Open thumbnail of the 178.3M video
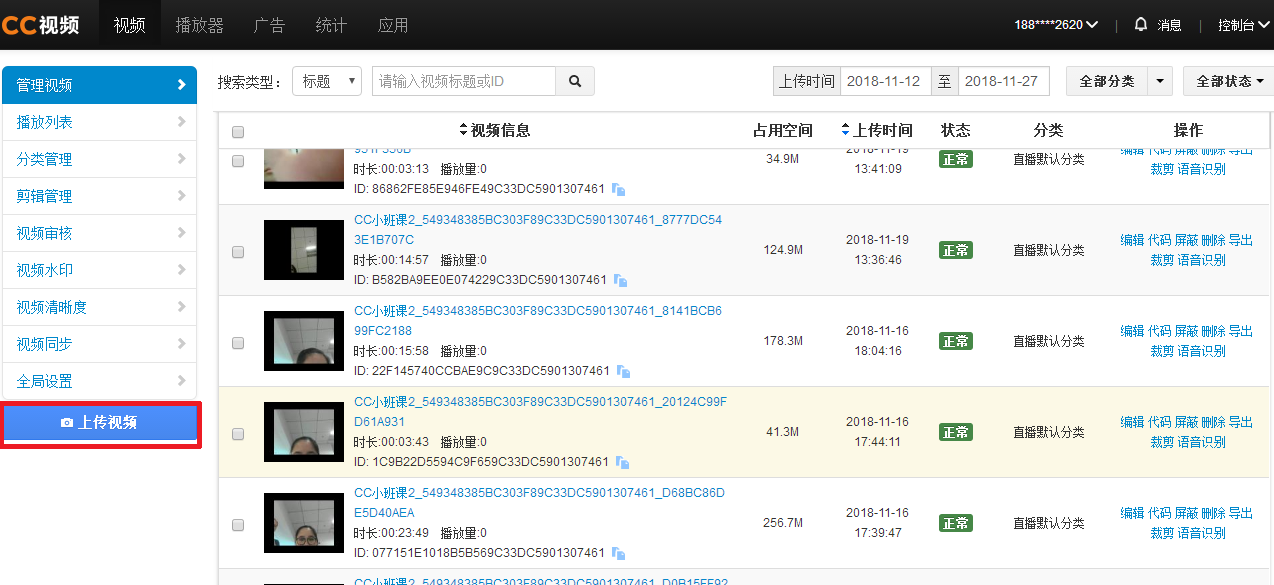The width and height of the screenshot is (1274, 585). click(304, 342)
